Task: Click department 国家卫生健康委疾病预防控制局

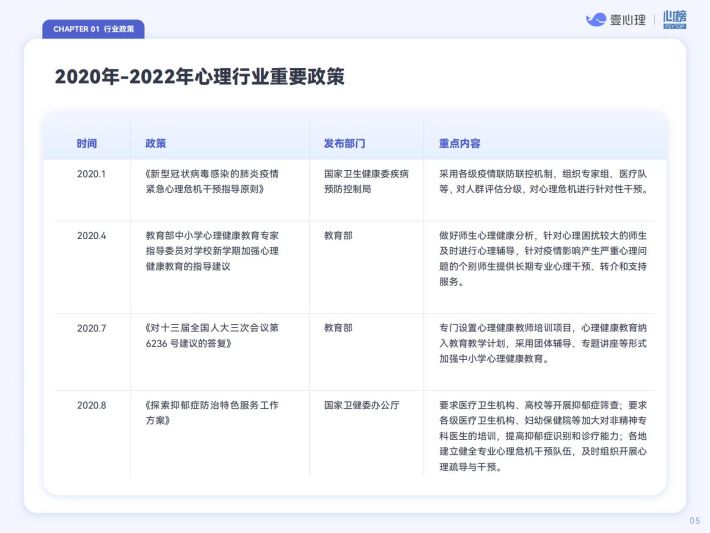Action: (x=366, y=181)
